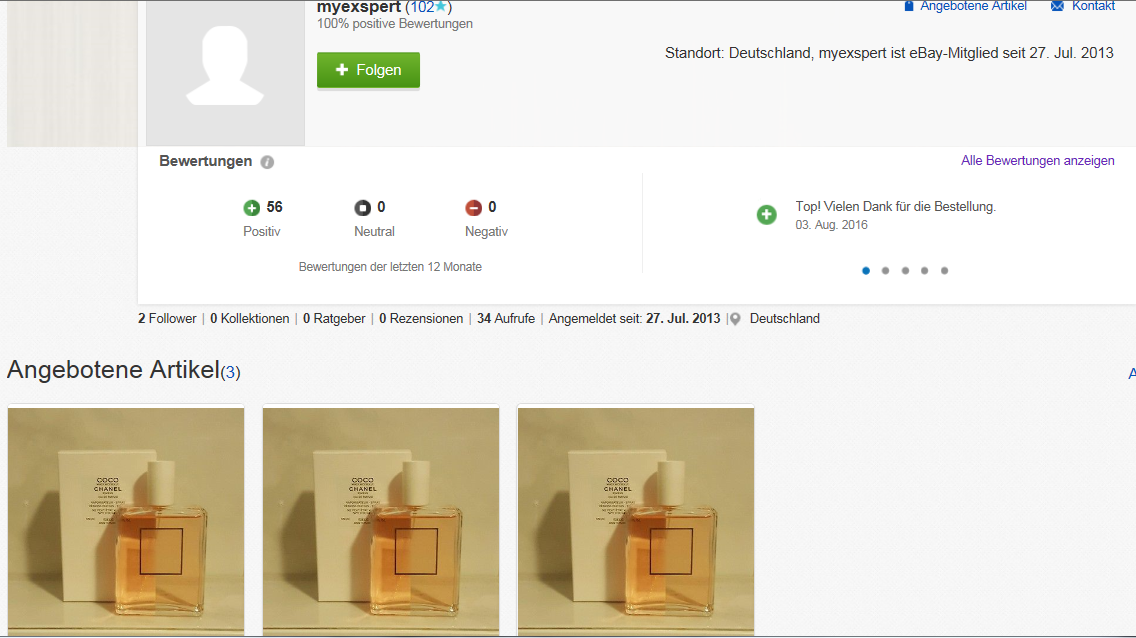
Task: Click the green positive feedback plus icon
Action: click(x=251, y=208)
